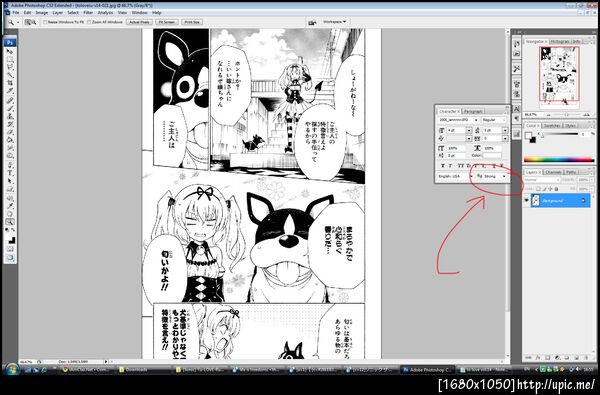This screenshot has height=395, width=600.
Task: Click the vertical scale 100% field
Action: click(456, 148)
